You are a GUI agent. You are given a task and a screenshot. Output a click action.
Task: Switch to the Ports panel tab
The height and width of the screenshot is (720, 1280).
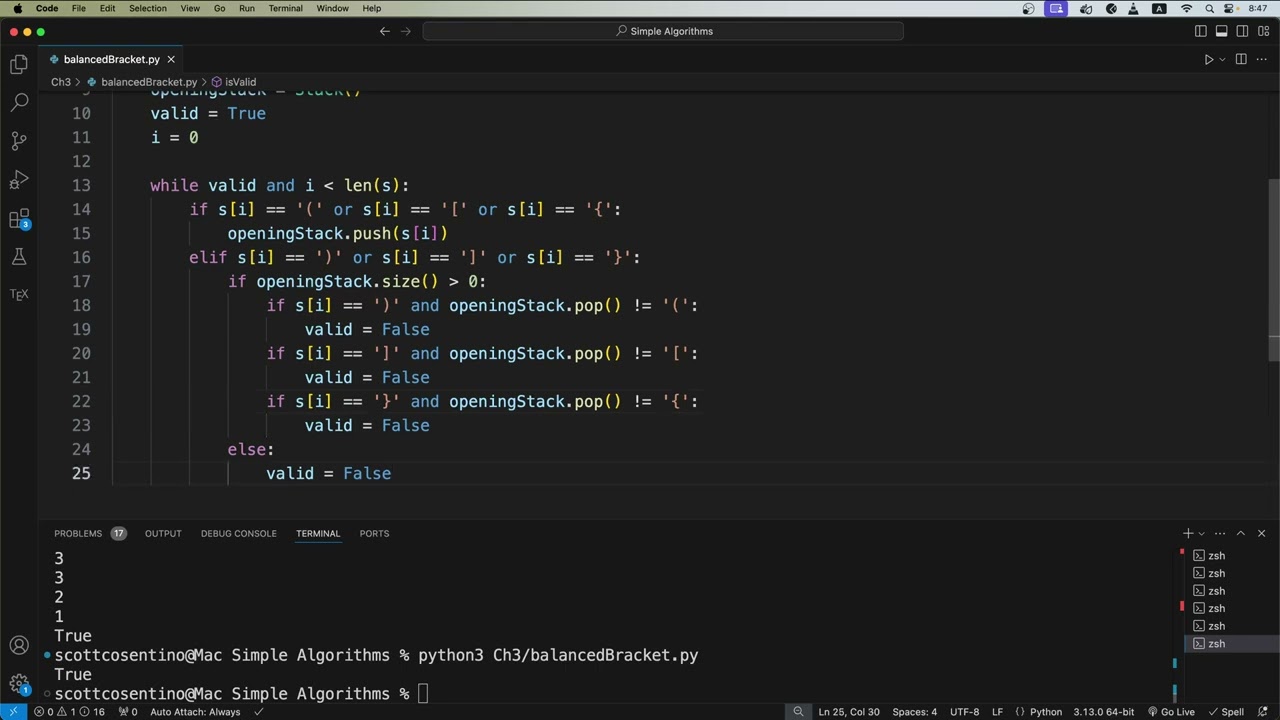tap(374, 533)
